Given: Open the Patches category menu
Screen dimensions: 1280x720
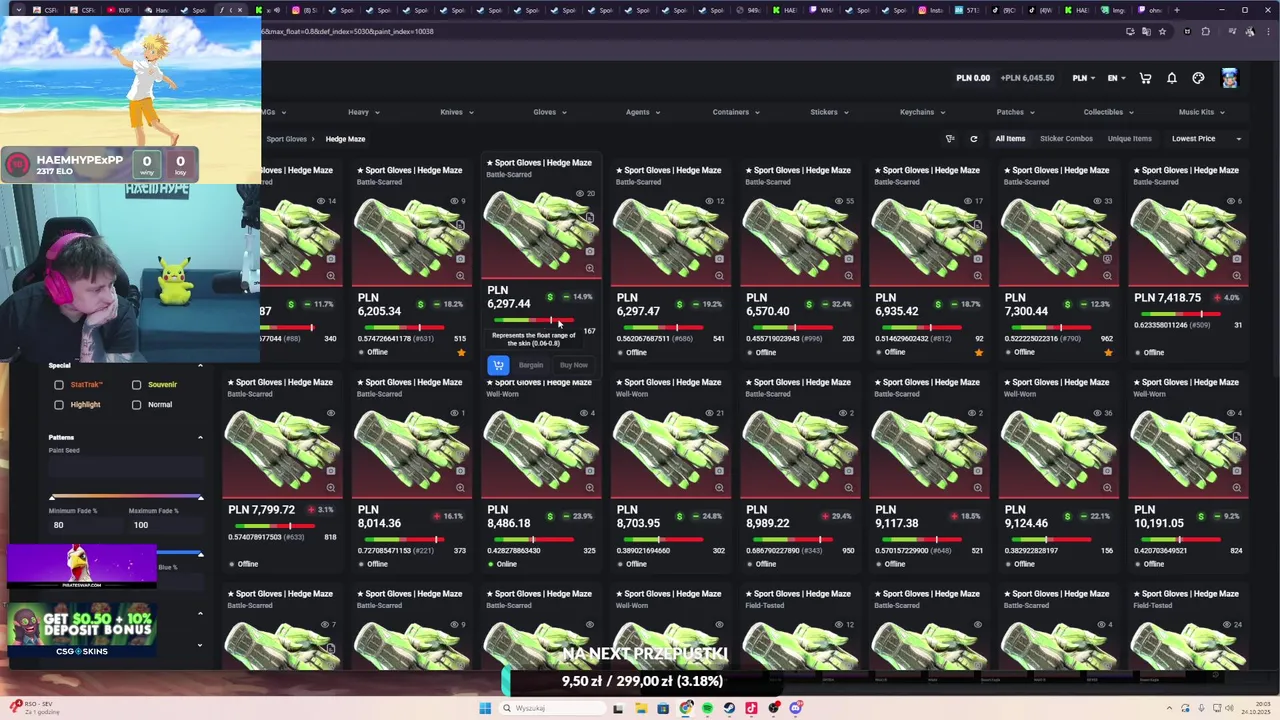Looking at the screenshot, I should tap(1015, 112).
